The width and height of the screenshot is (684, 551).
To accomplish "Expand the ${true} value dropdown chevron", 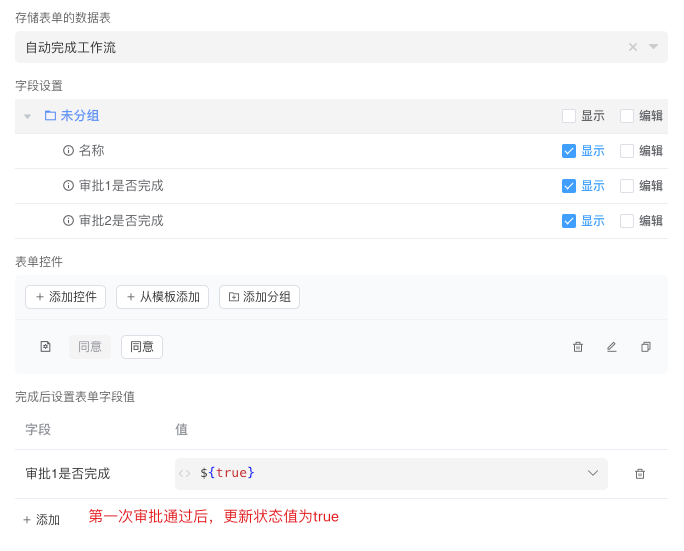I will (x=592, y=473).
